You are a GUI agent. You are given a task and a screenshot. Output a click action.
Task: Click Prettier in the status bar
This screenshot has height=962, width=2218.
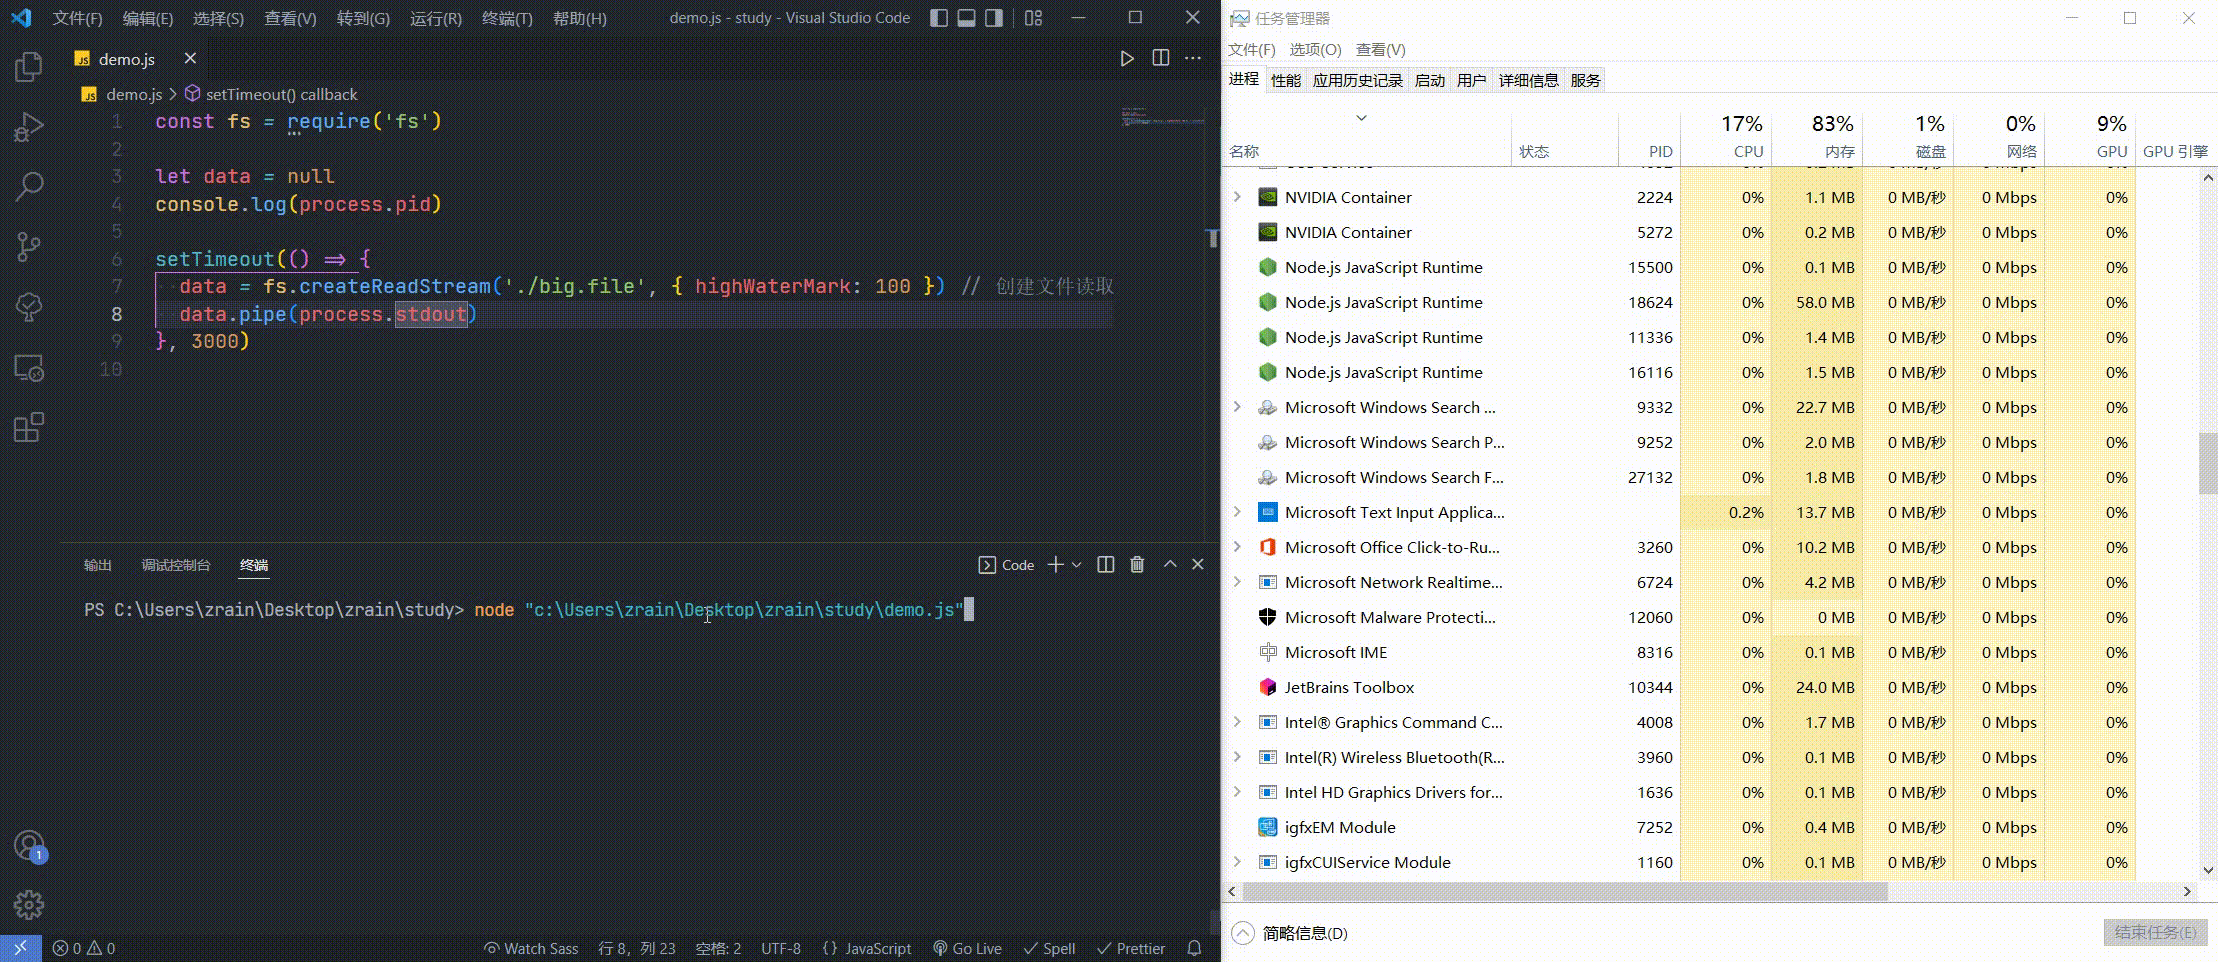tap(1131, 948)
